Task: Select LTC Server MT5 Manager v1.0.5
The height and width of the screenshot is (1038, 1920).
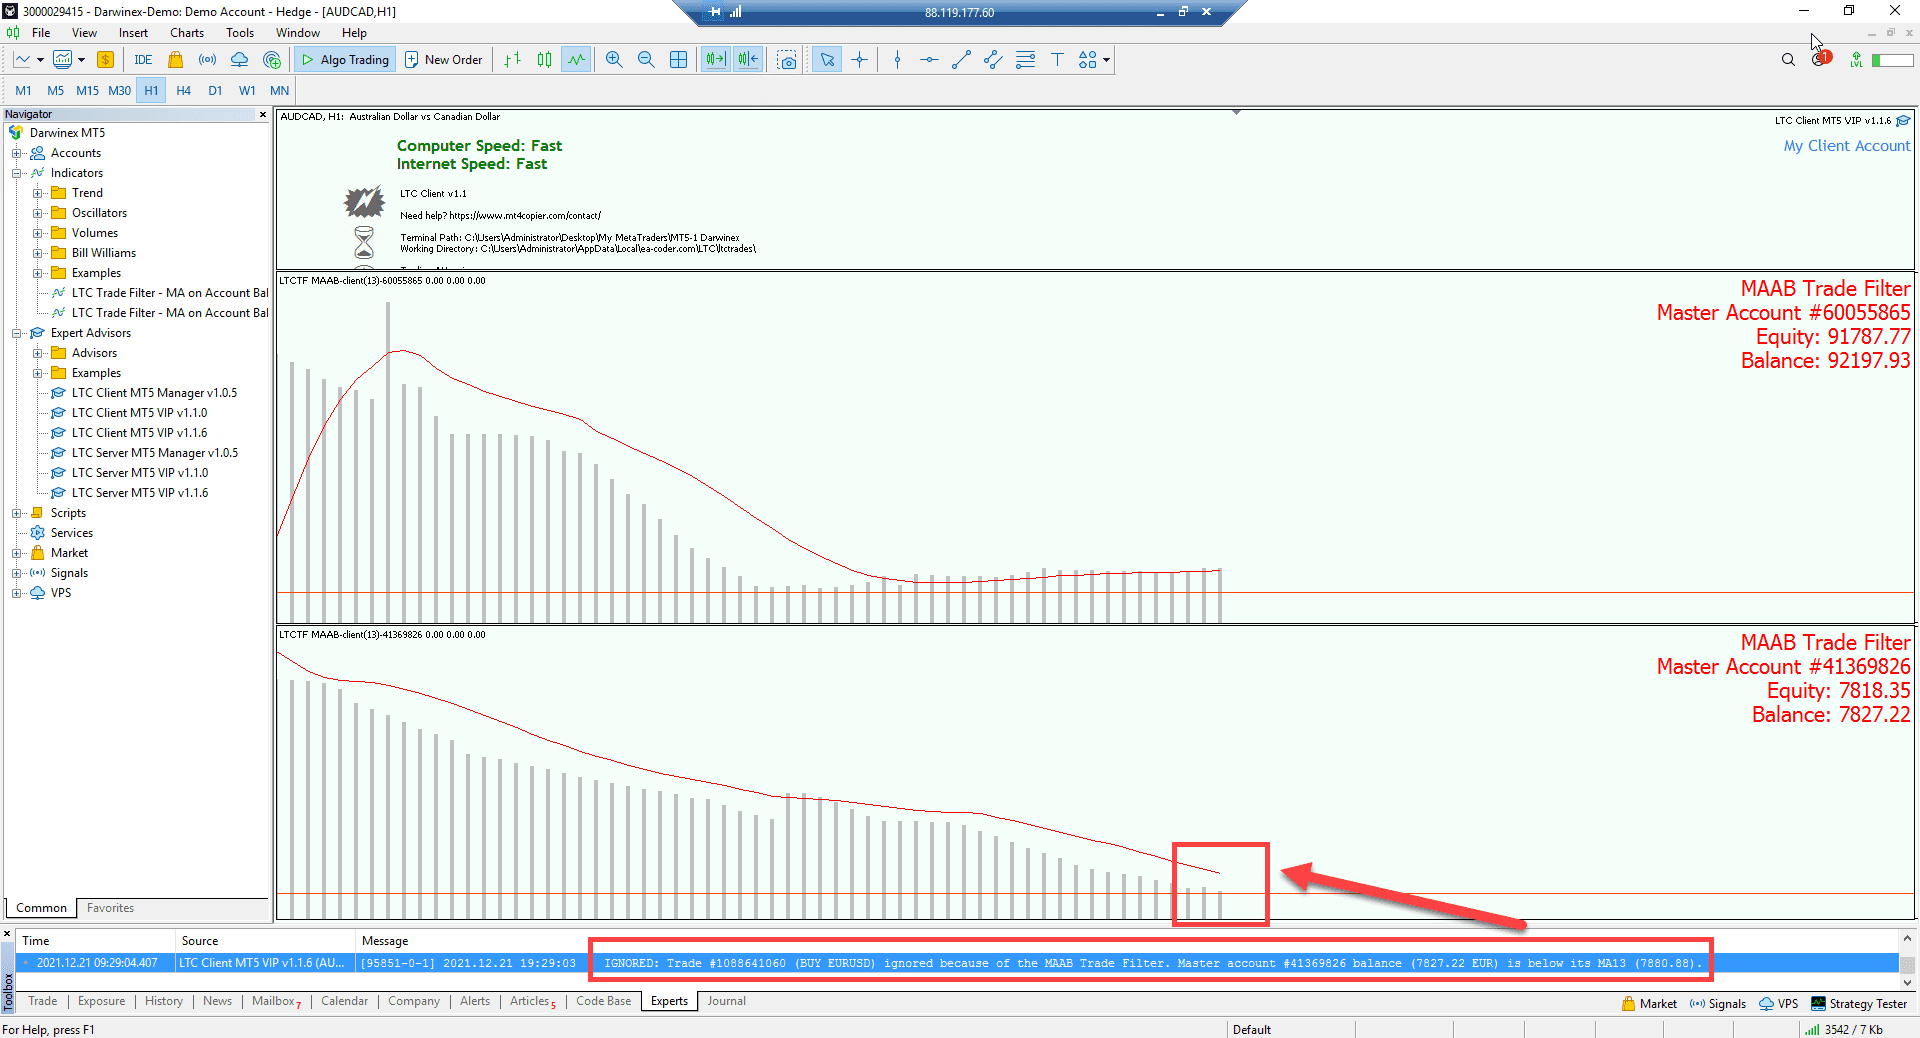Action: (x=154, y=453)
